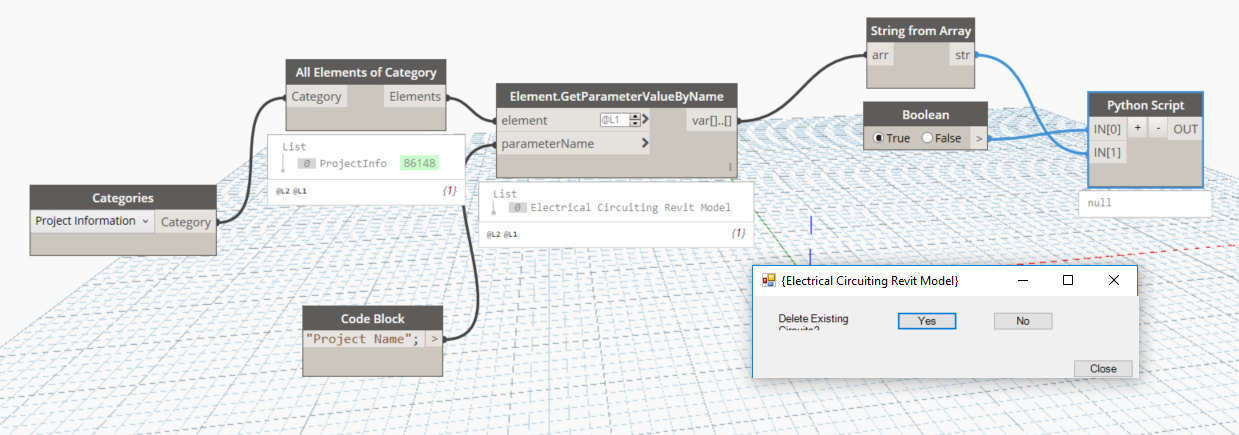This screenshot has height=435, width=1239.
Task: Click the Category output port on Categories node
Action: (186, 222)
